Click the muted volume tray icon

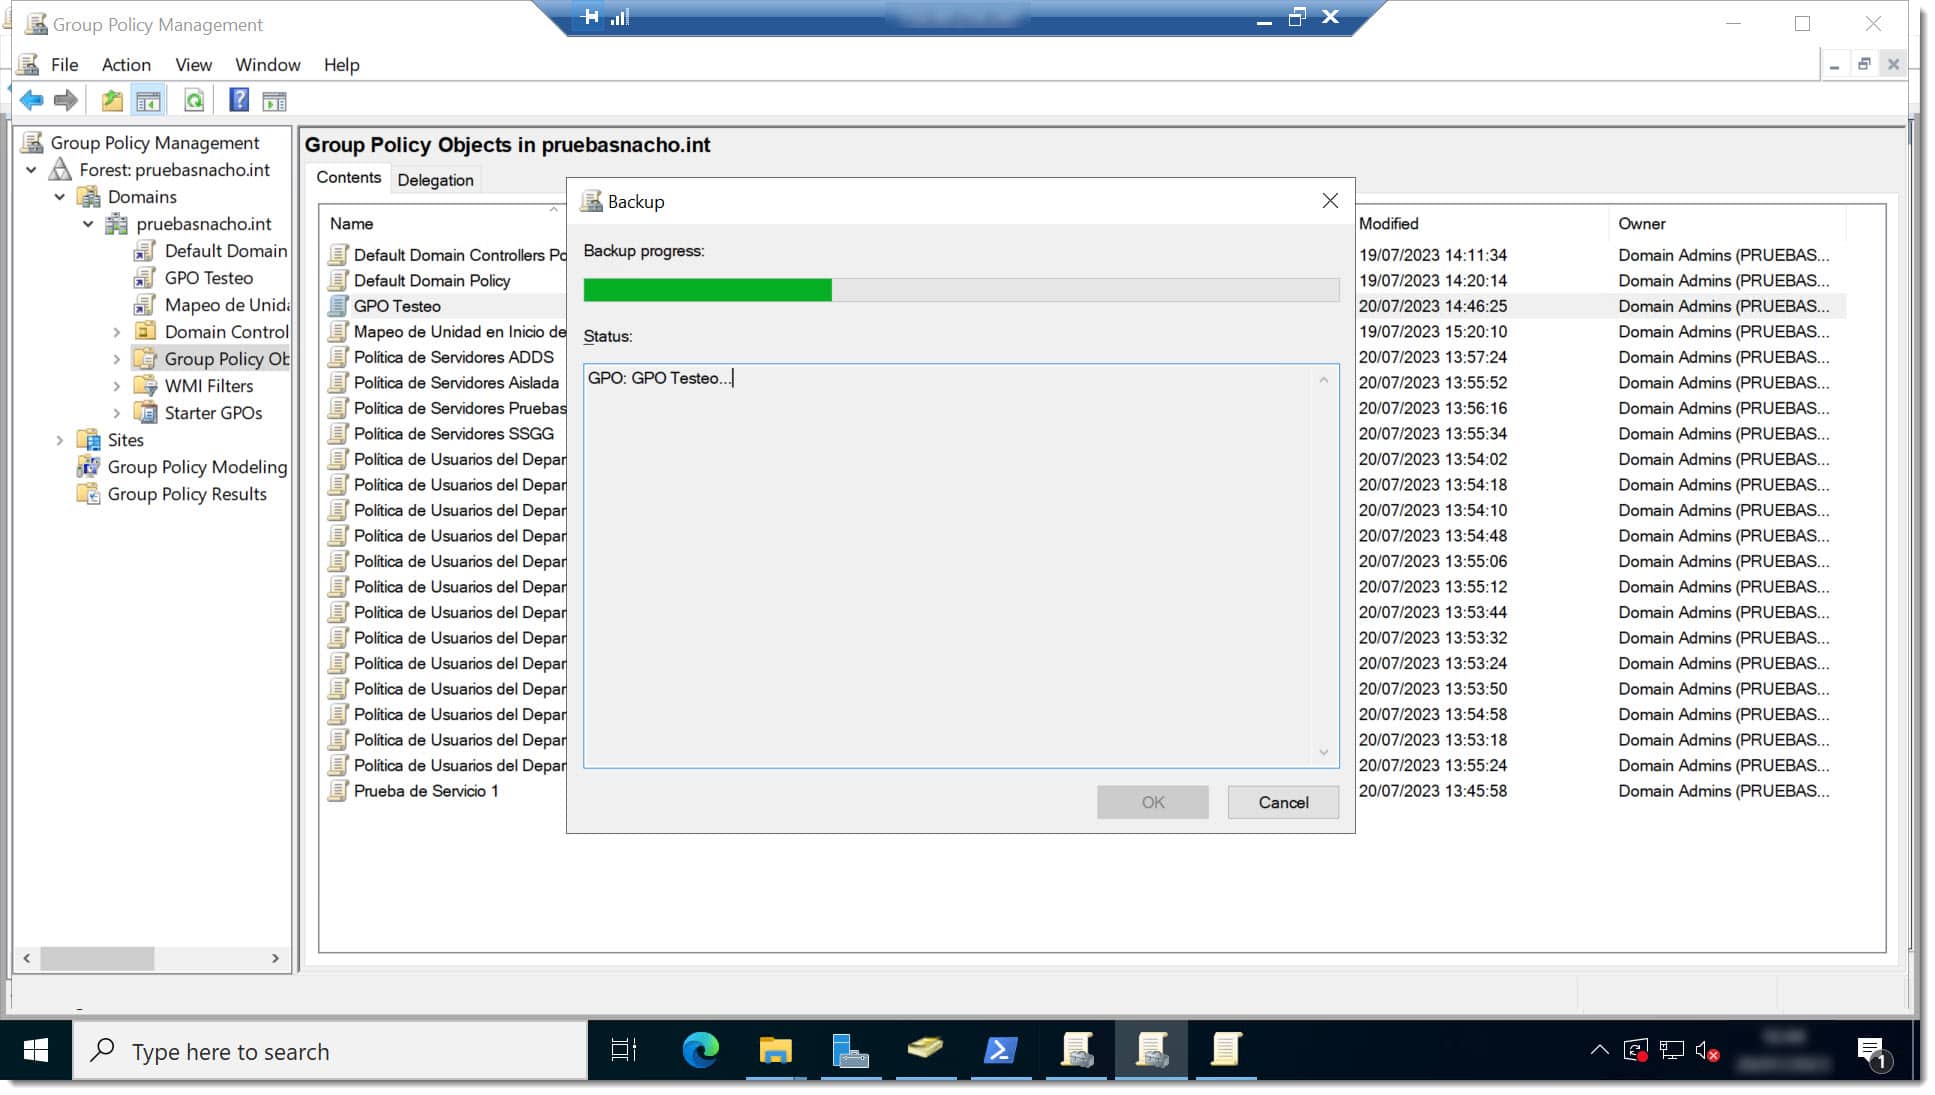click(x=1707, y=1051)
